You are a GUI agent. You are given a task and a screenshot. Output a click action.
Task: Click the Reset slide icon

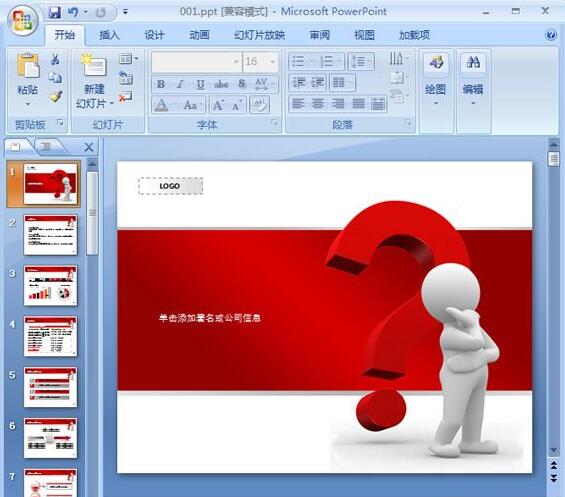[x=126, y=78]
